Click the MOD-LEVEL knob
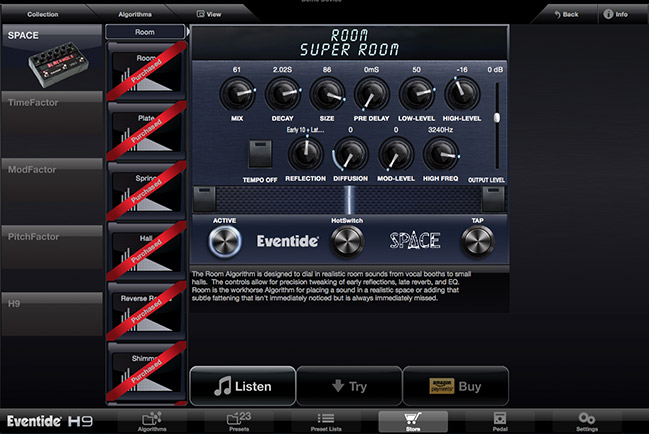649x434 pixels. 396,154
